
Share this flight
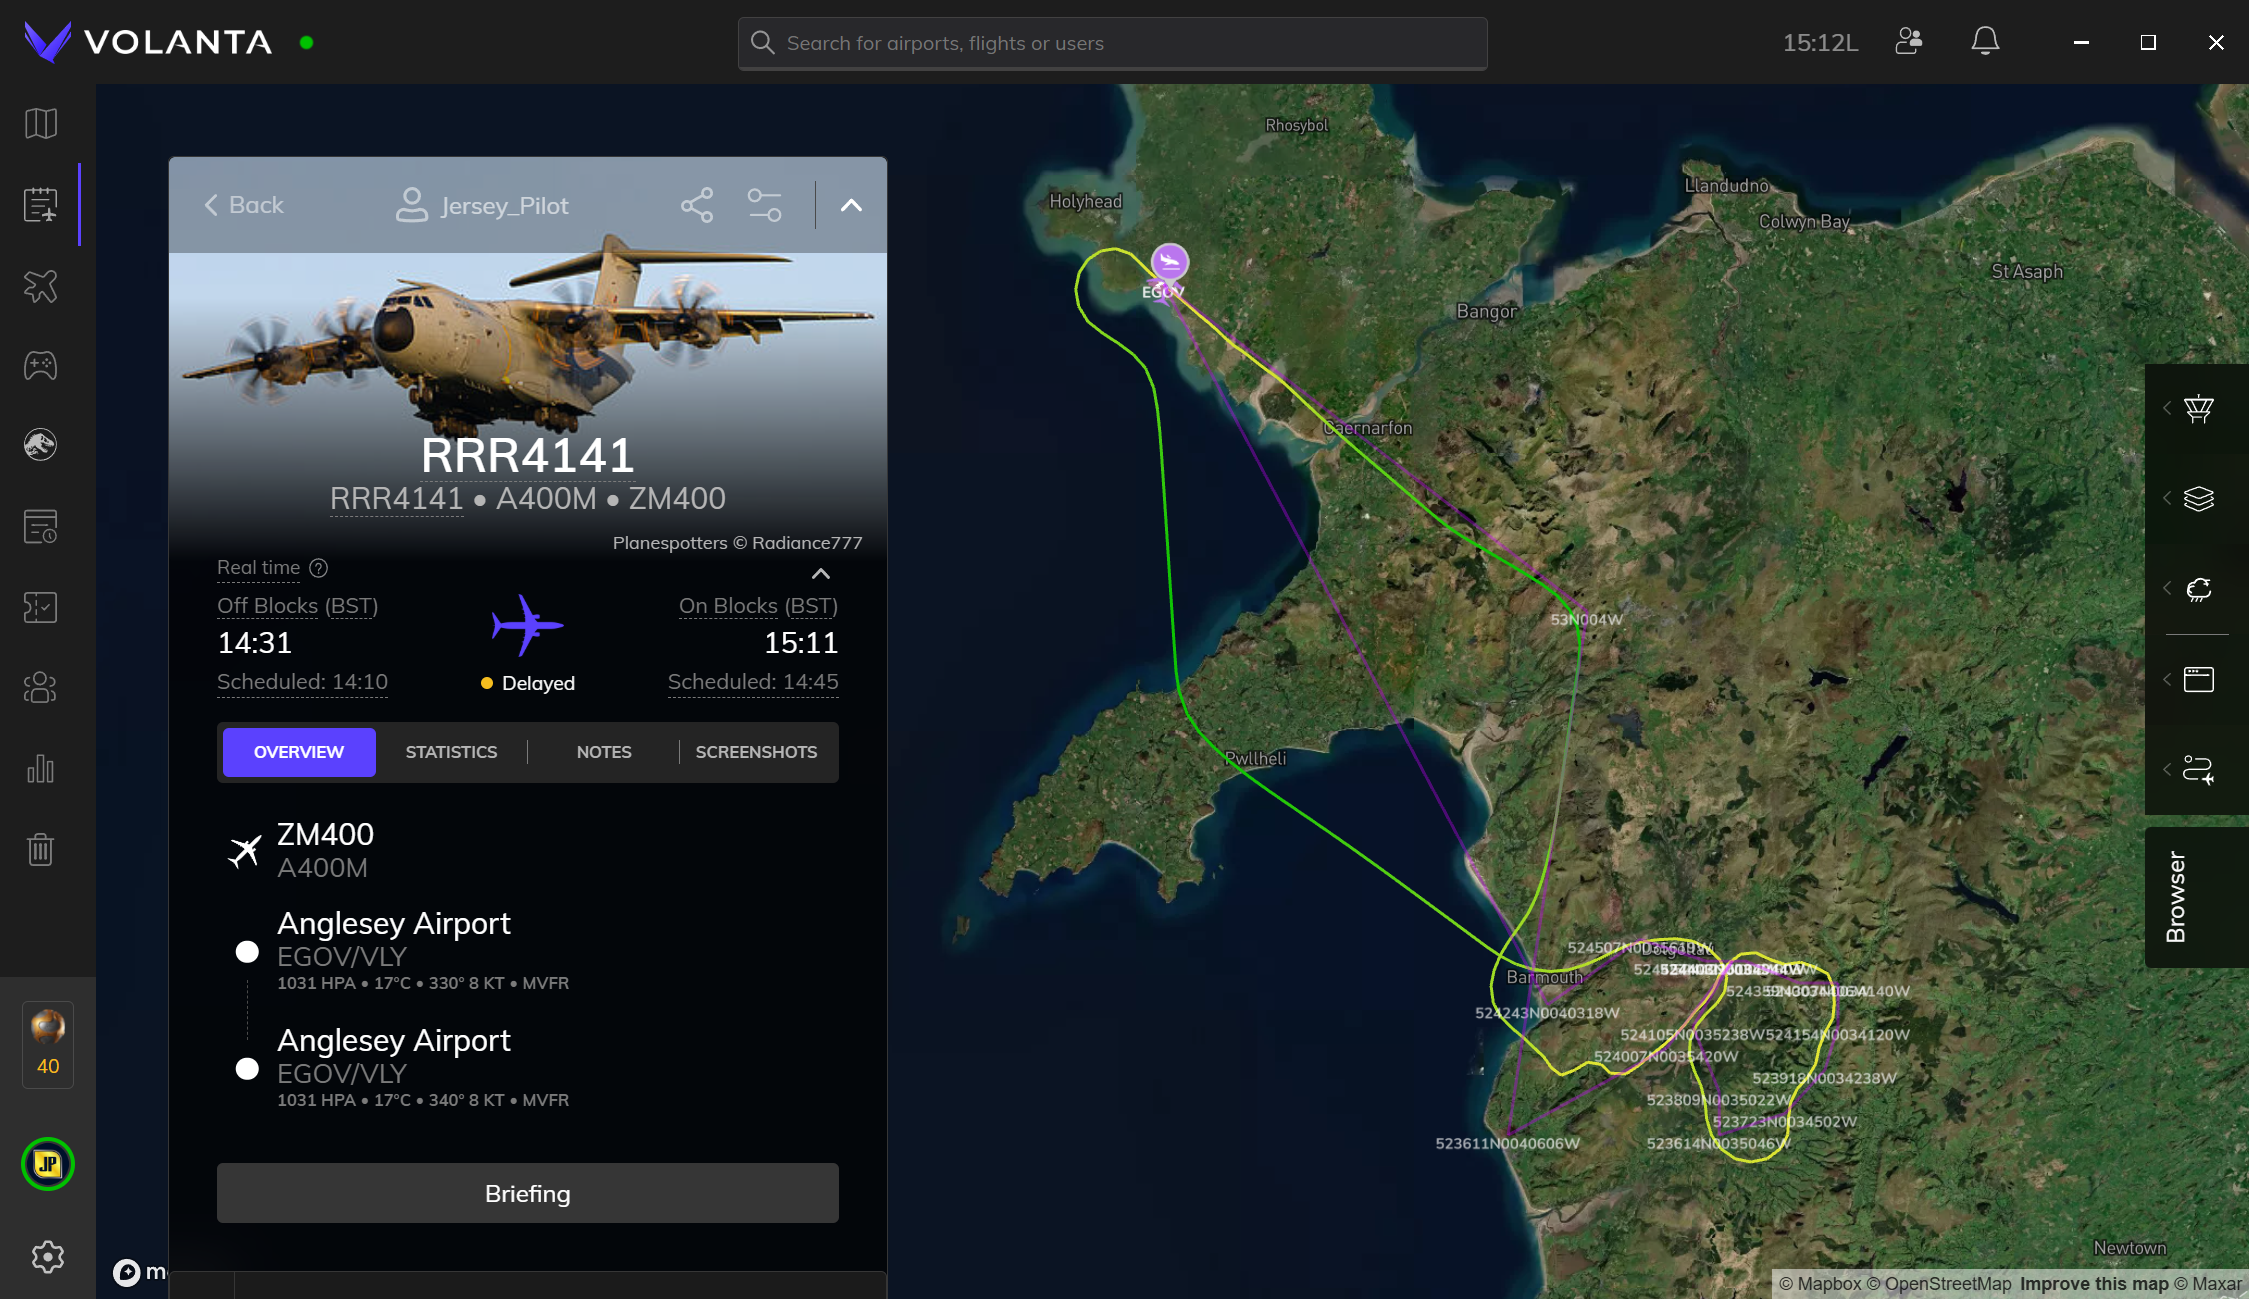pyautogui.click(x=697, y=205)
